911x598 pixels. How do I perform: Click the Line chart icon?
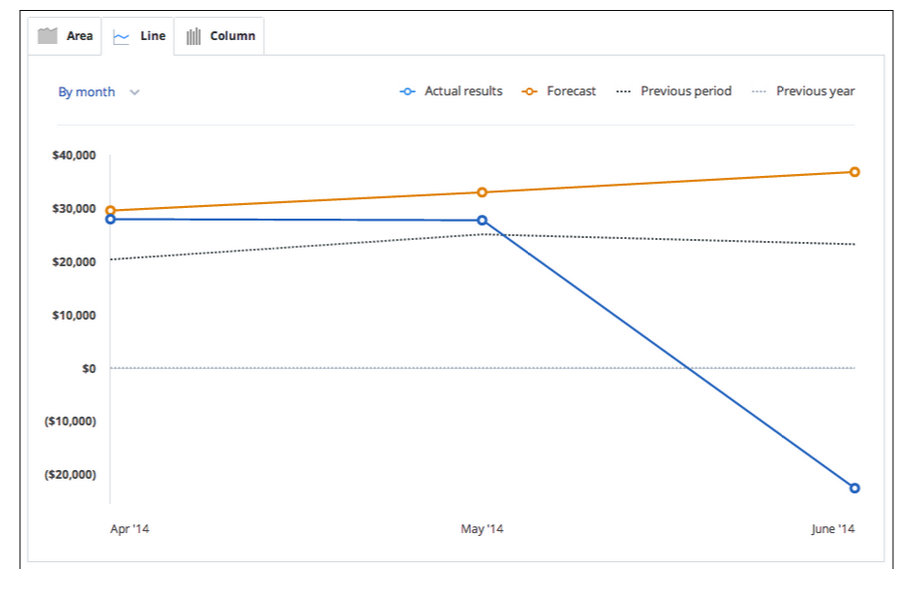coord(121,38)
